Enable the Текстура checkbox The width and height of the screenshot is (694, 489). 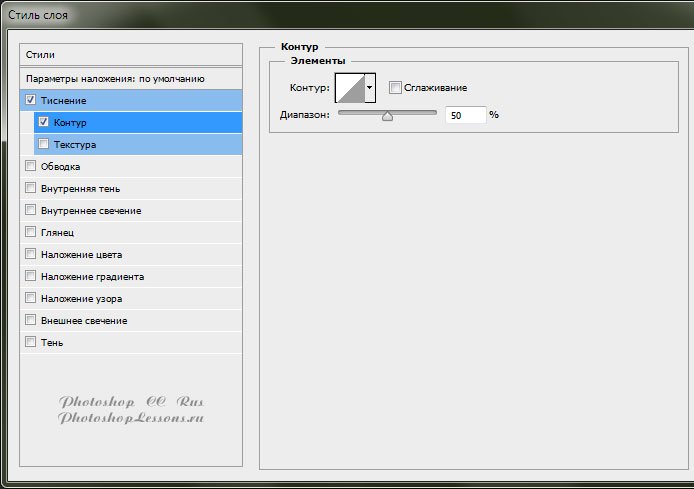tap(43, 144)
